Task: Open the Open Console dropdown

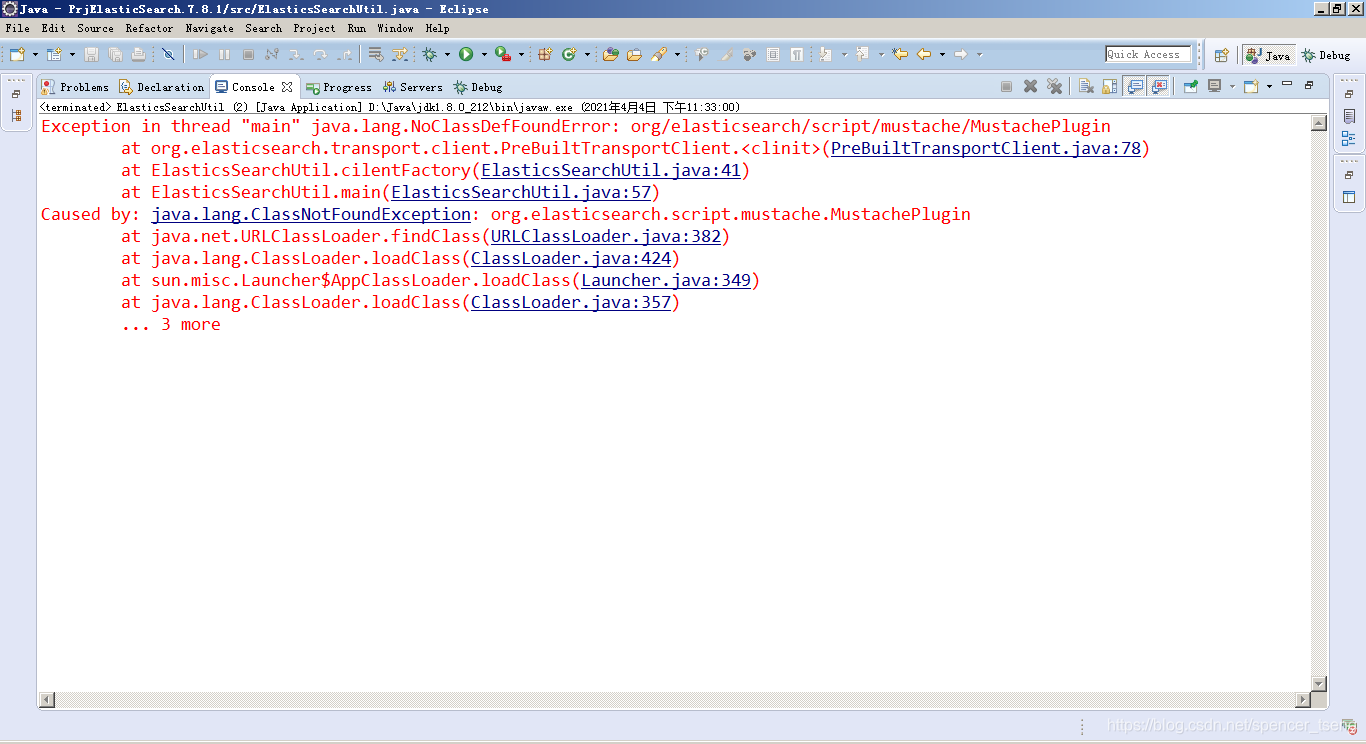Action: tap(1268, 87)
